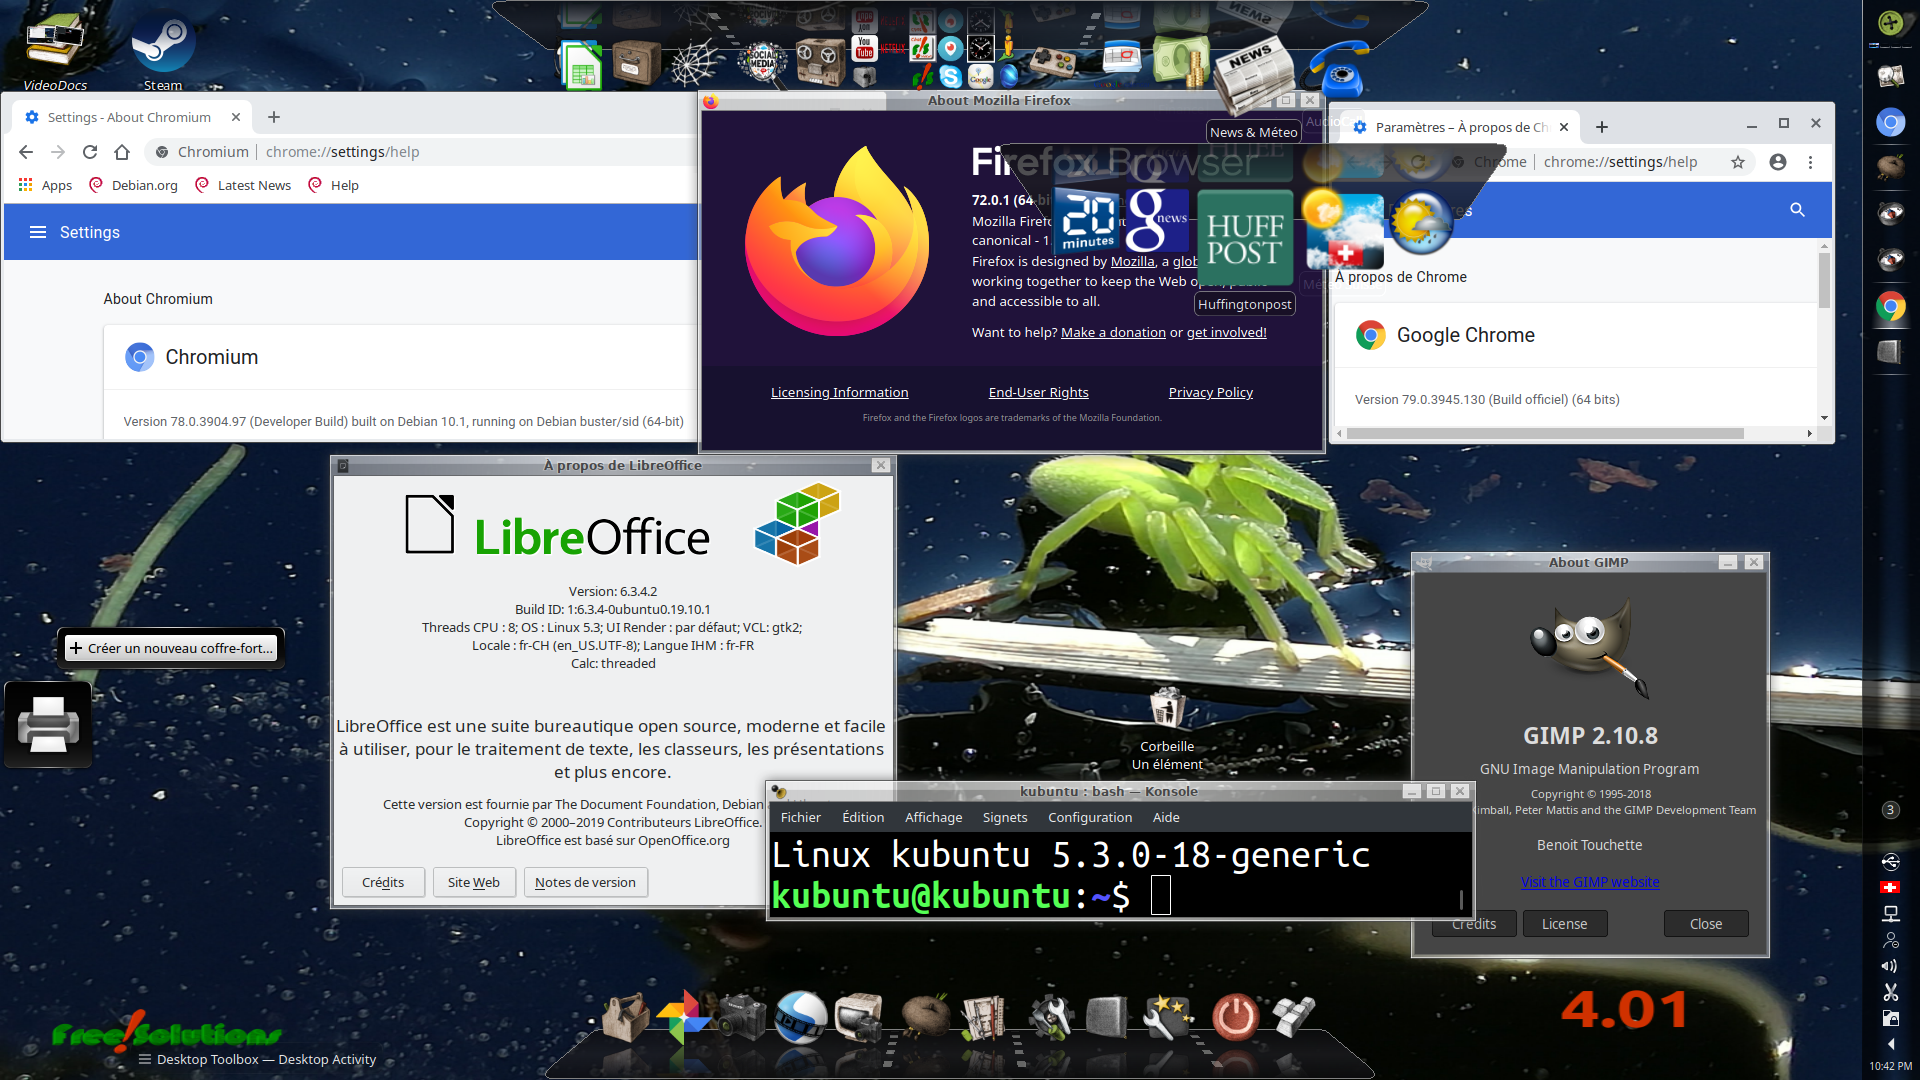Click the printer icon on the desktop
Image resolution: width=1920 pixels, height=1080 pixels.
coord(48,724)
